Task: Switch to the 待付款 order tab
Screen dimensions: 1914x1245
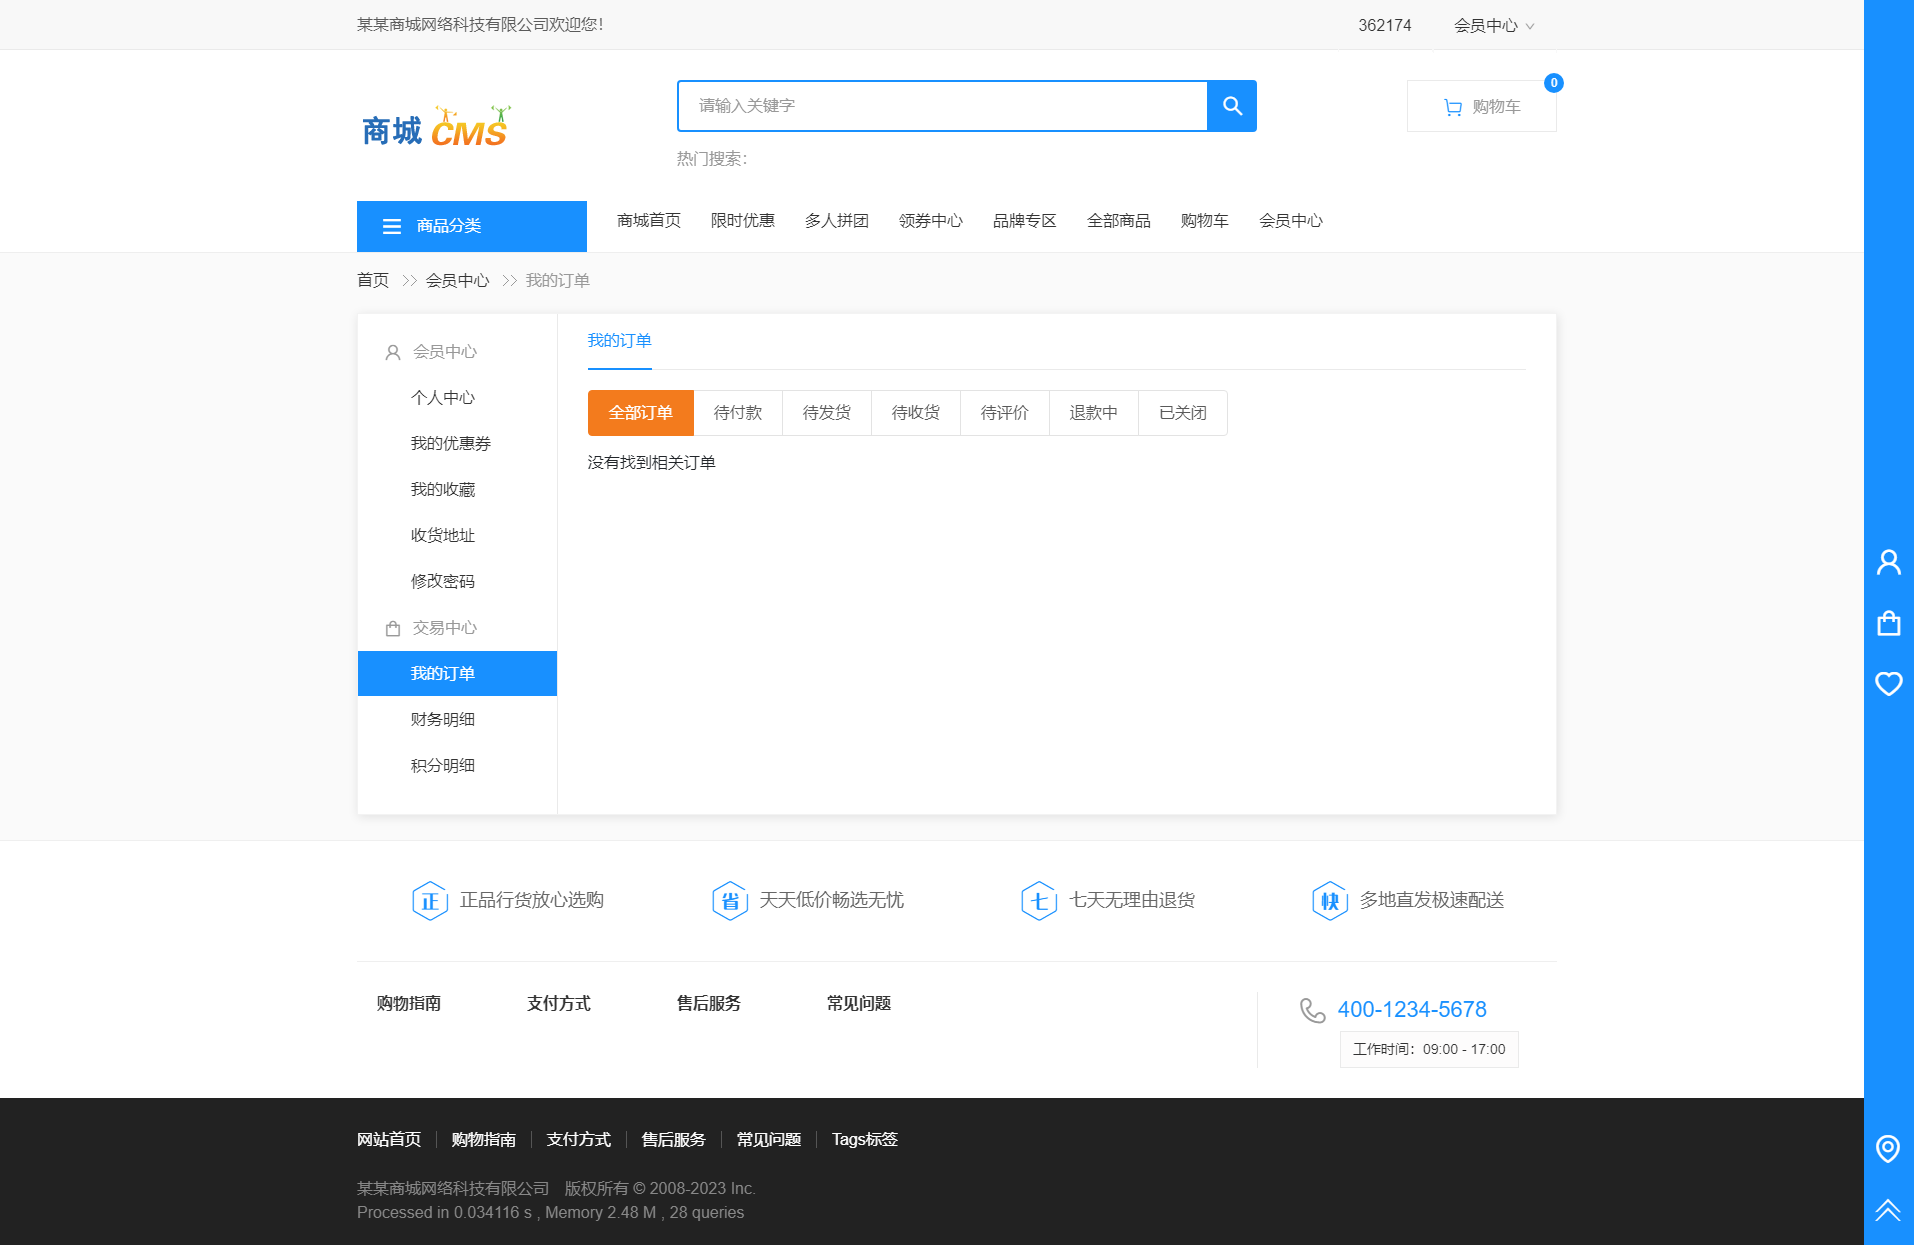Action: (737, 412)
